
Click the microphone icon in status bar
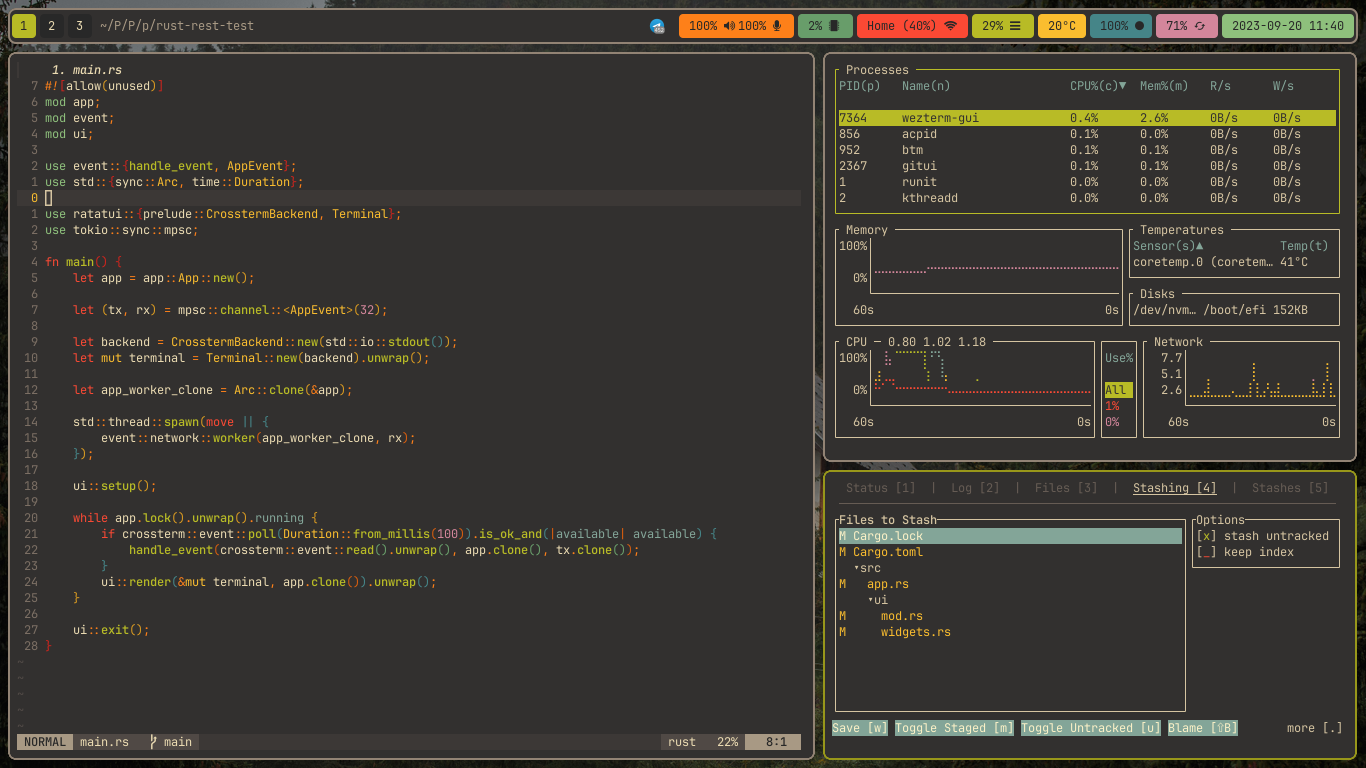click(778, 26)
